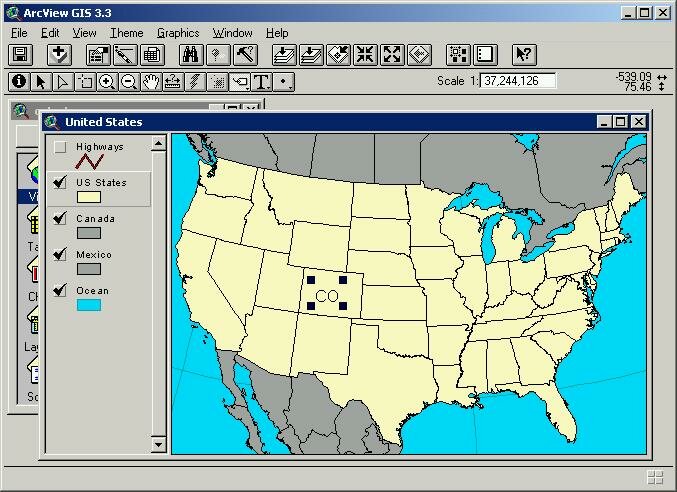
Task: Select the Measure ruler tool
Action: (173, 82)
